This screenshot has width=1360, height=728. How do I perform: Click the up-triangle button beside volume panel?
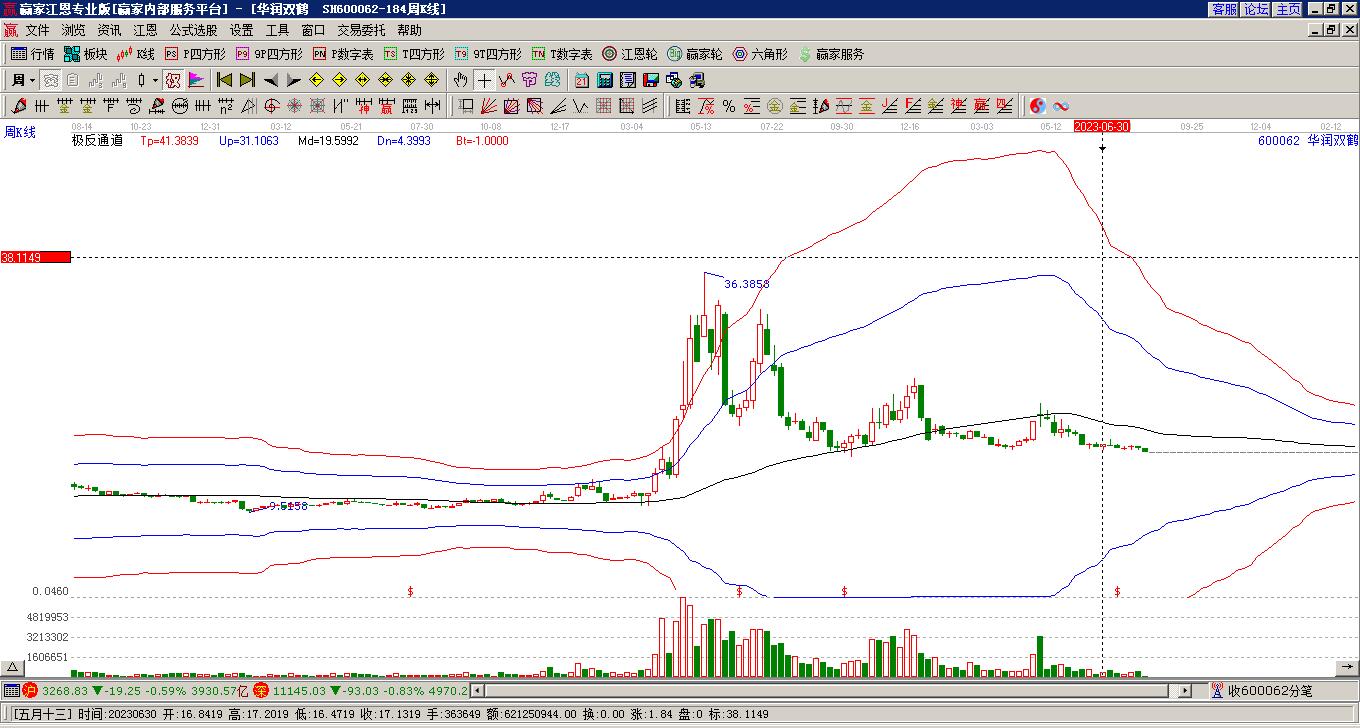12,668
